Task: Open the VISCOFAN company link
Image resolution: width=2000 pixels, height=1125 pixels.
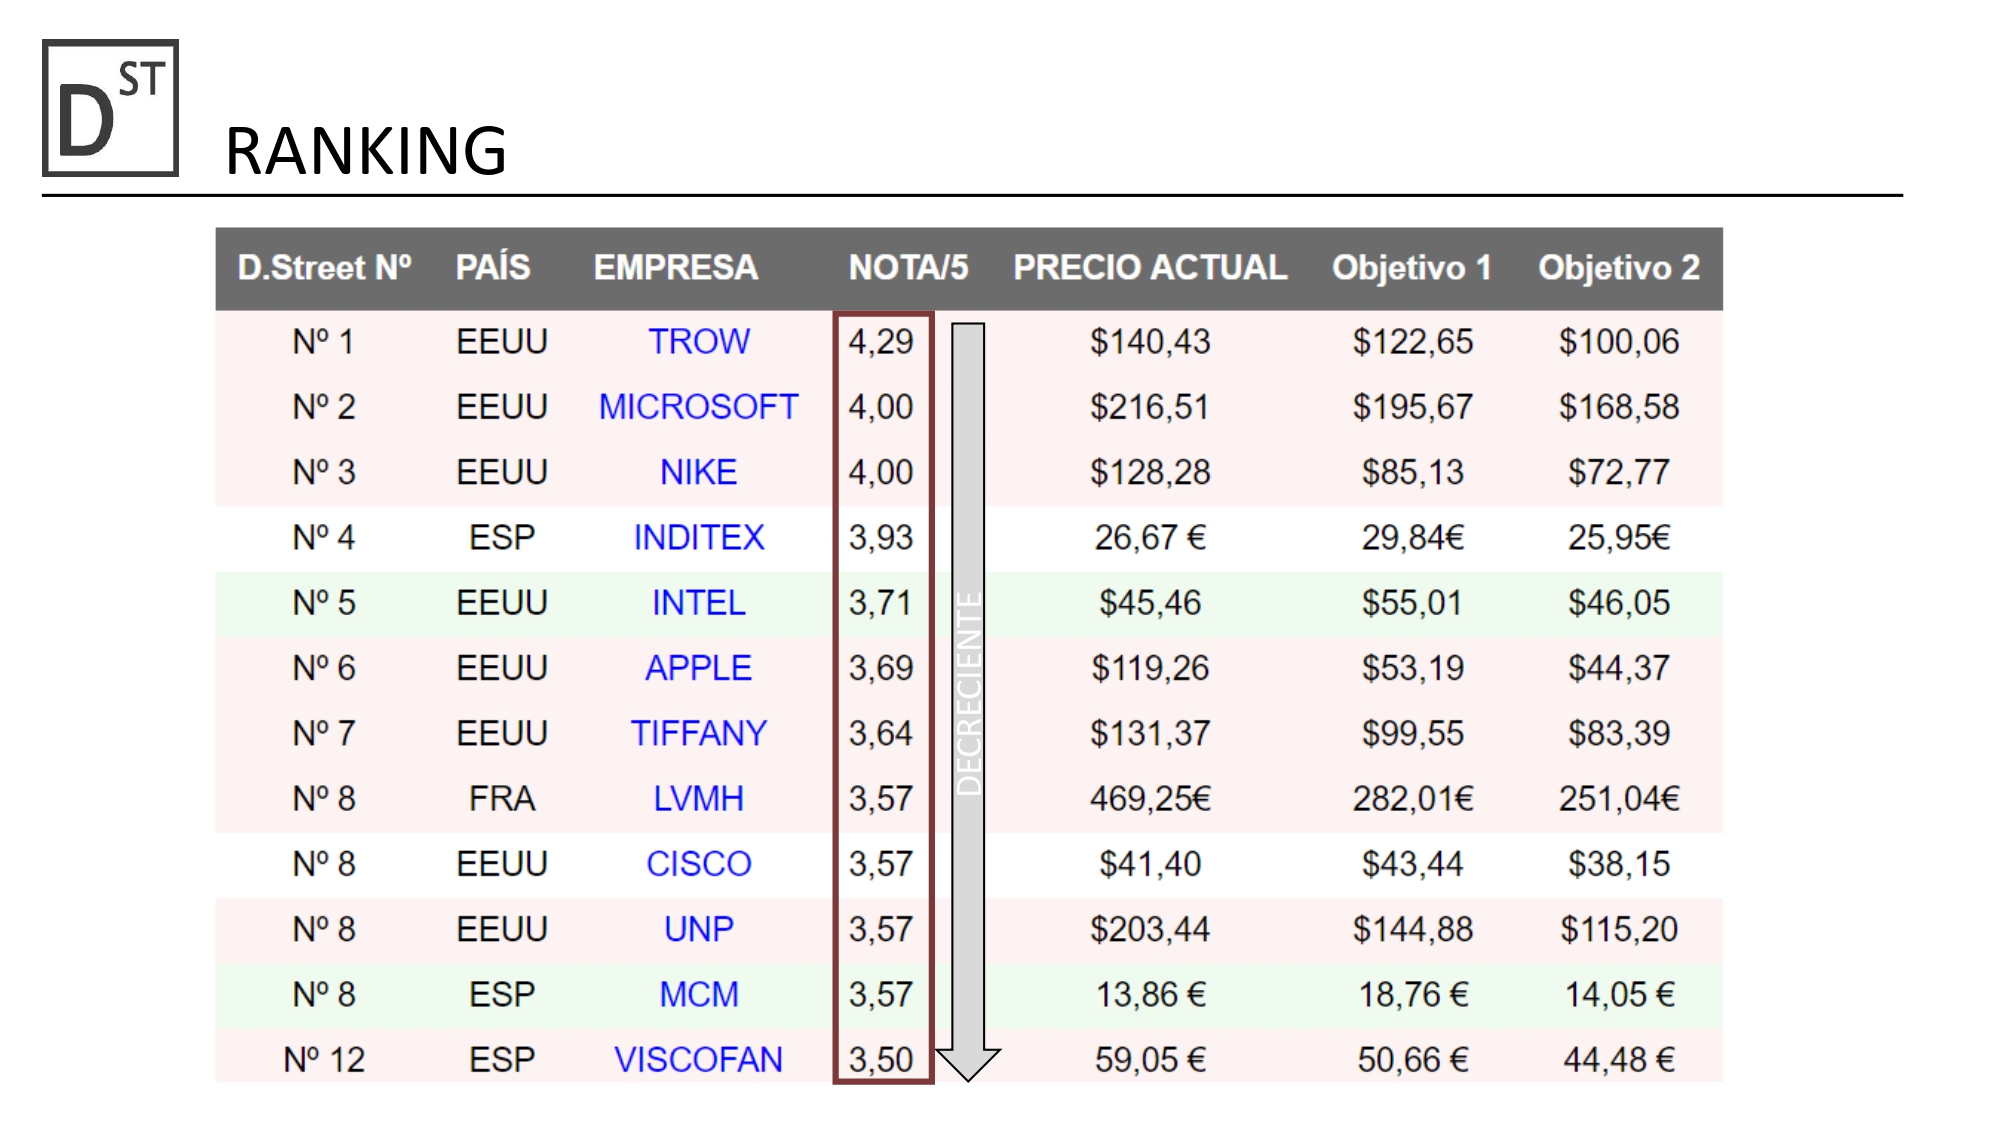Action: (x=698, y=1059)
